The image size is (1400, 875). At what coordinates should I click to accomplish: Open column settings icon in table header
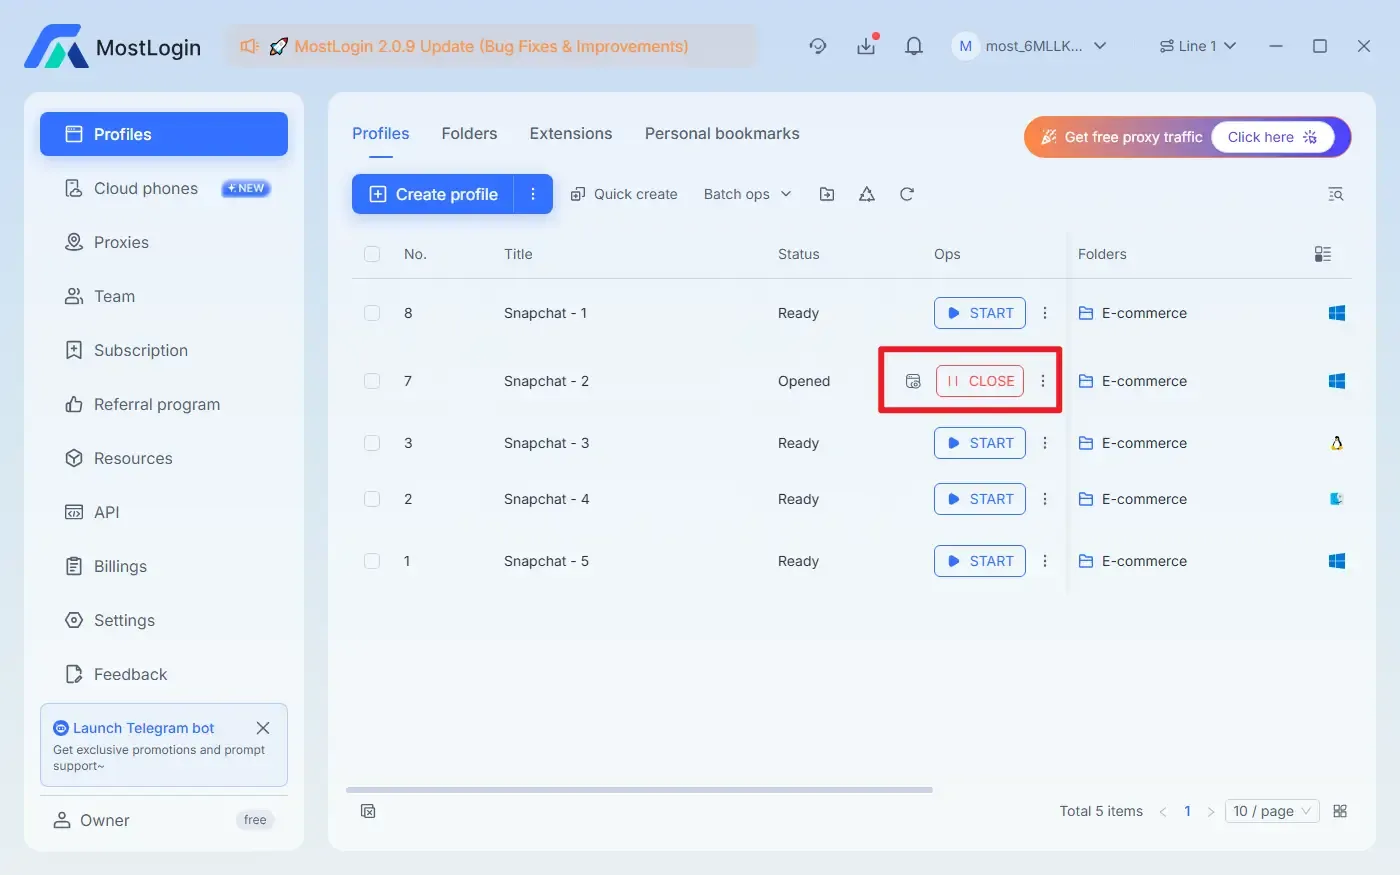coord(1322,254)
